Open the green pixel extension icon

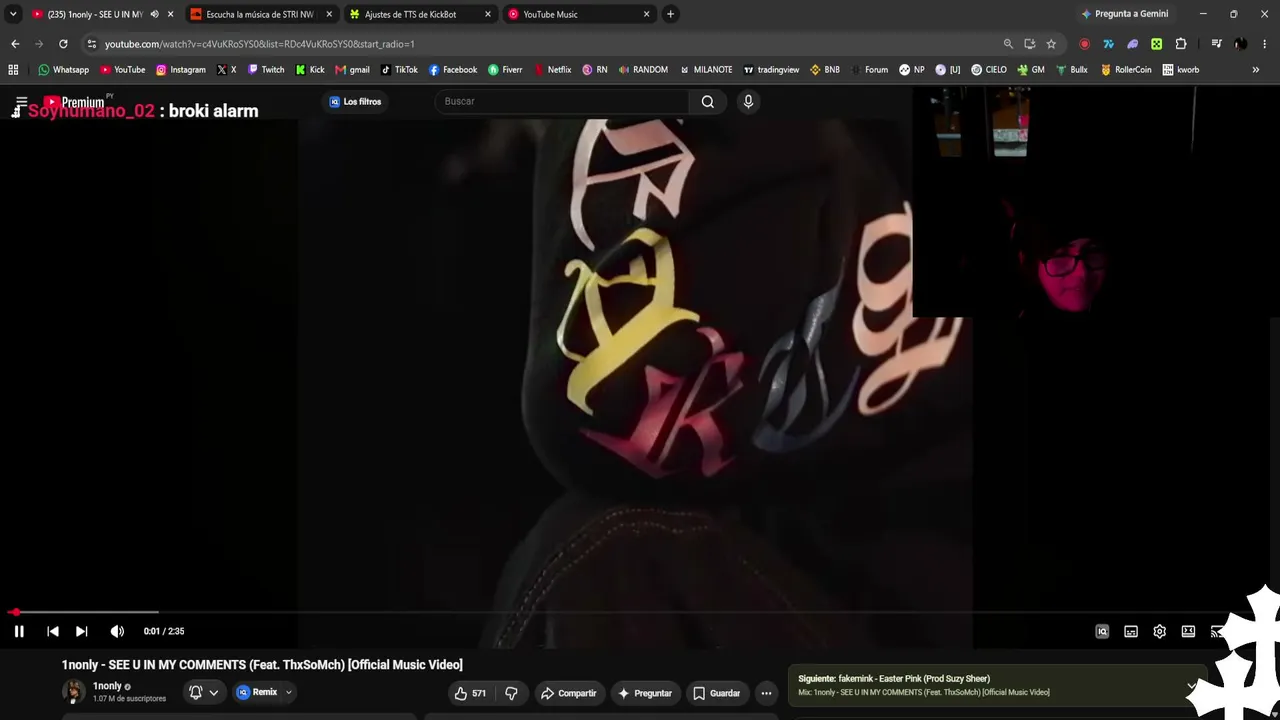click(1157, 44)
